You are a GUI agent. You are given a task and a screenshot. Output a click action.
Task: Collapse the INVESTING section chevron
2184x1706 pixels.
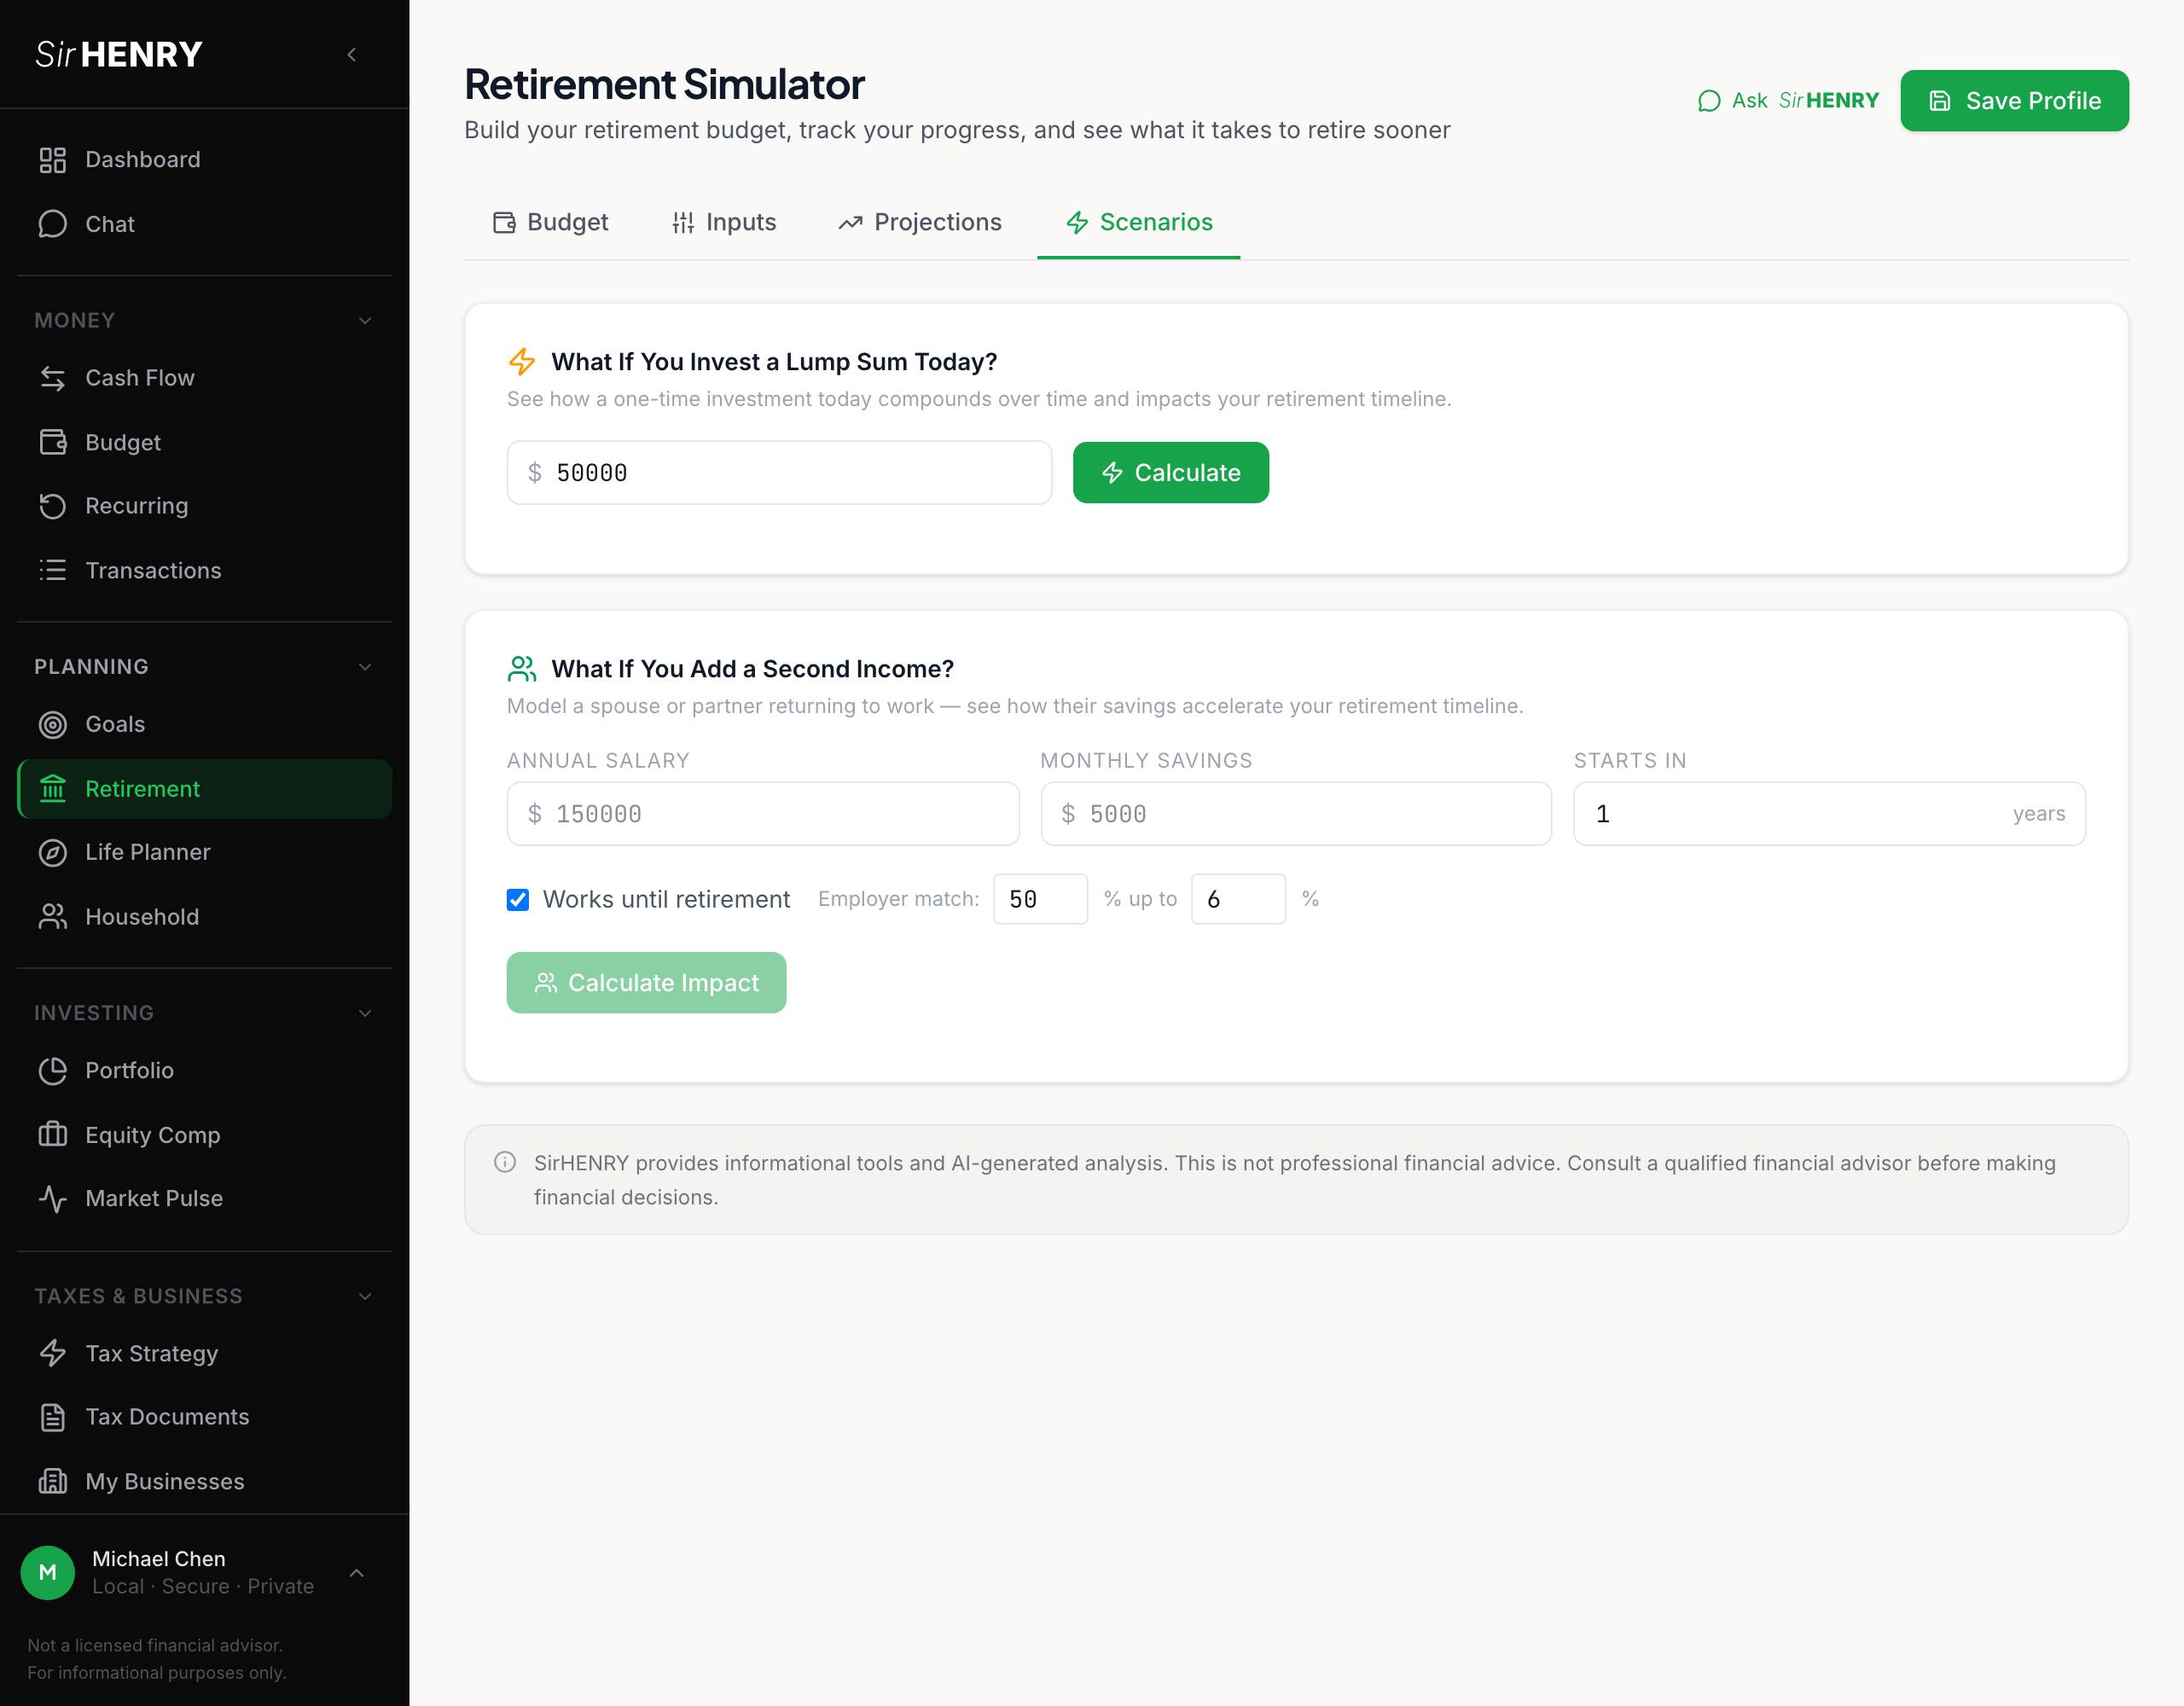(365, 1013)
